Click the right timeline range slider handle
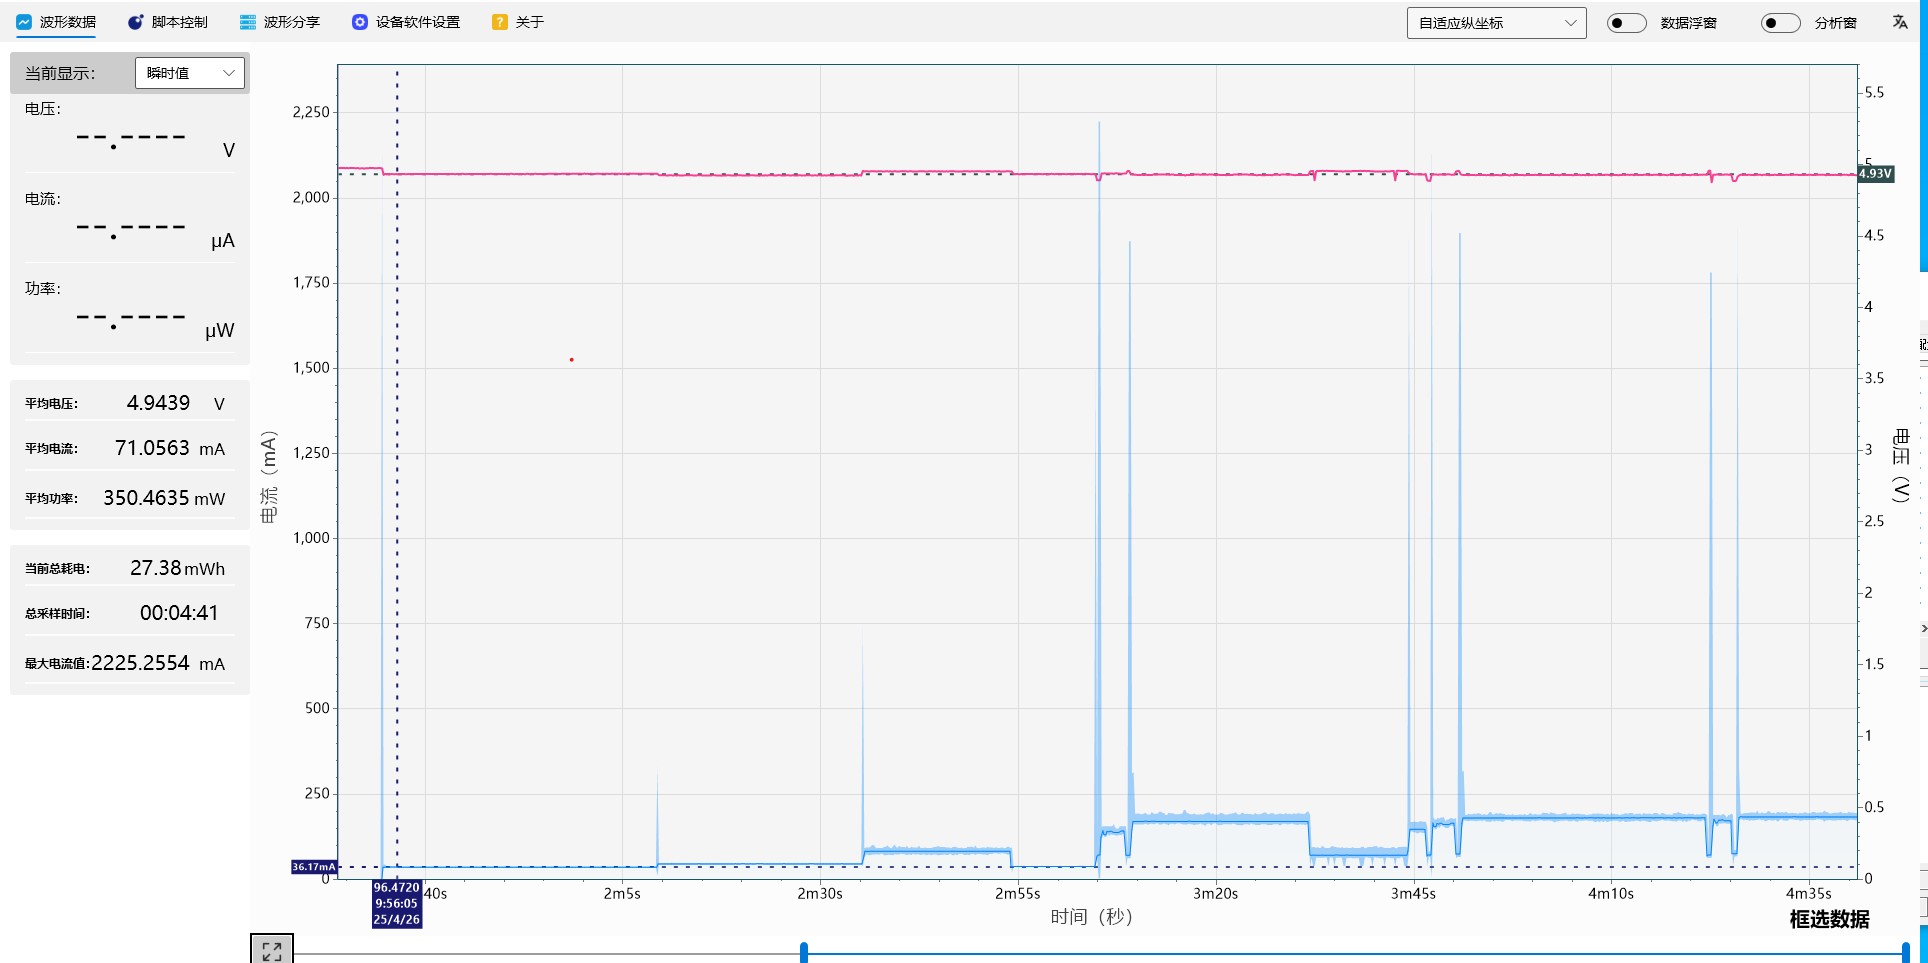This screenshot has height=963, width=1928. pyautogui.click(x=1907, y=952)
